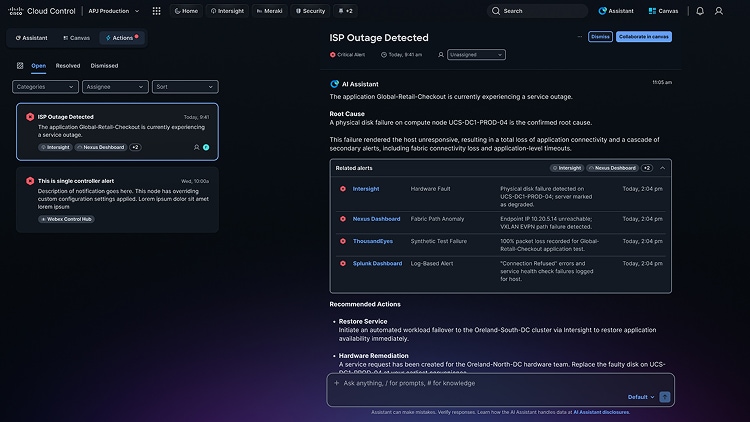Open Canvas from the top header
The image size is (750, 422).
(x=663, y=11)
